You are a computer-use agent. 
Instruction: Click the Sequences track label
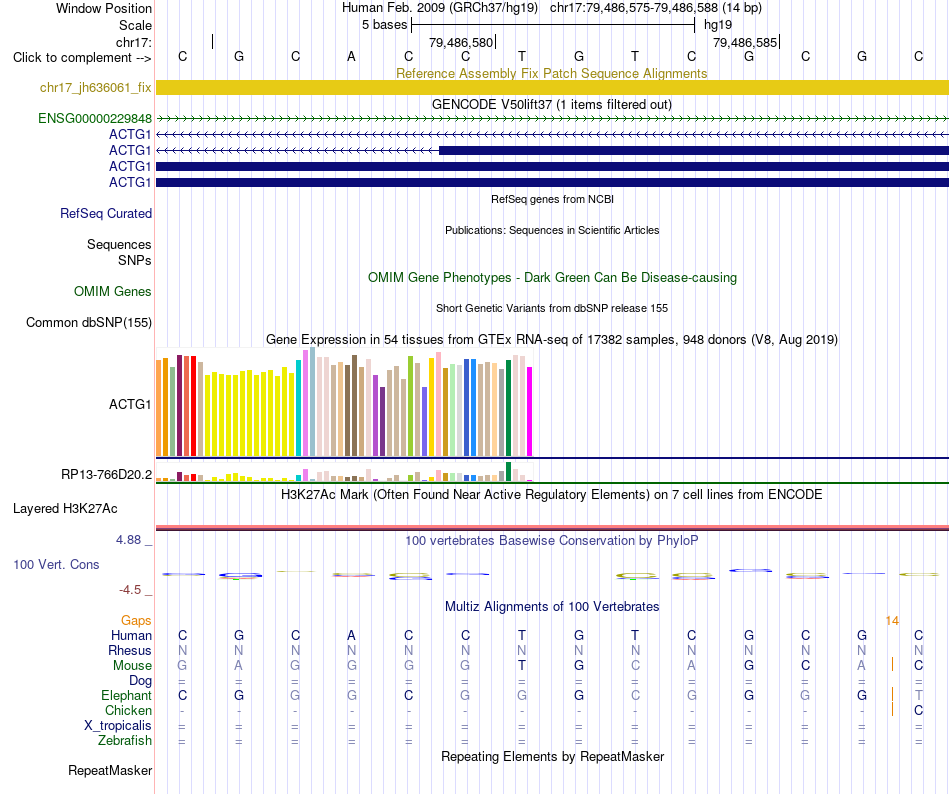pos(119,245)
